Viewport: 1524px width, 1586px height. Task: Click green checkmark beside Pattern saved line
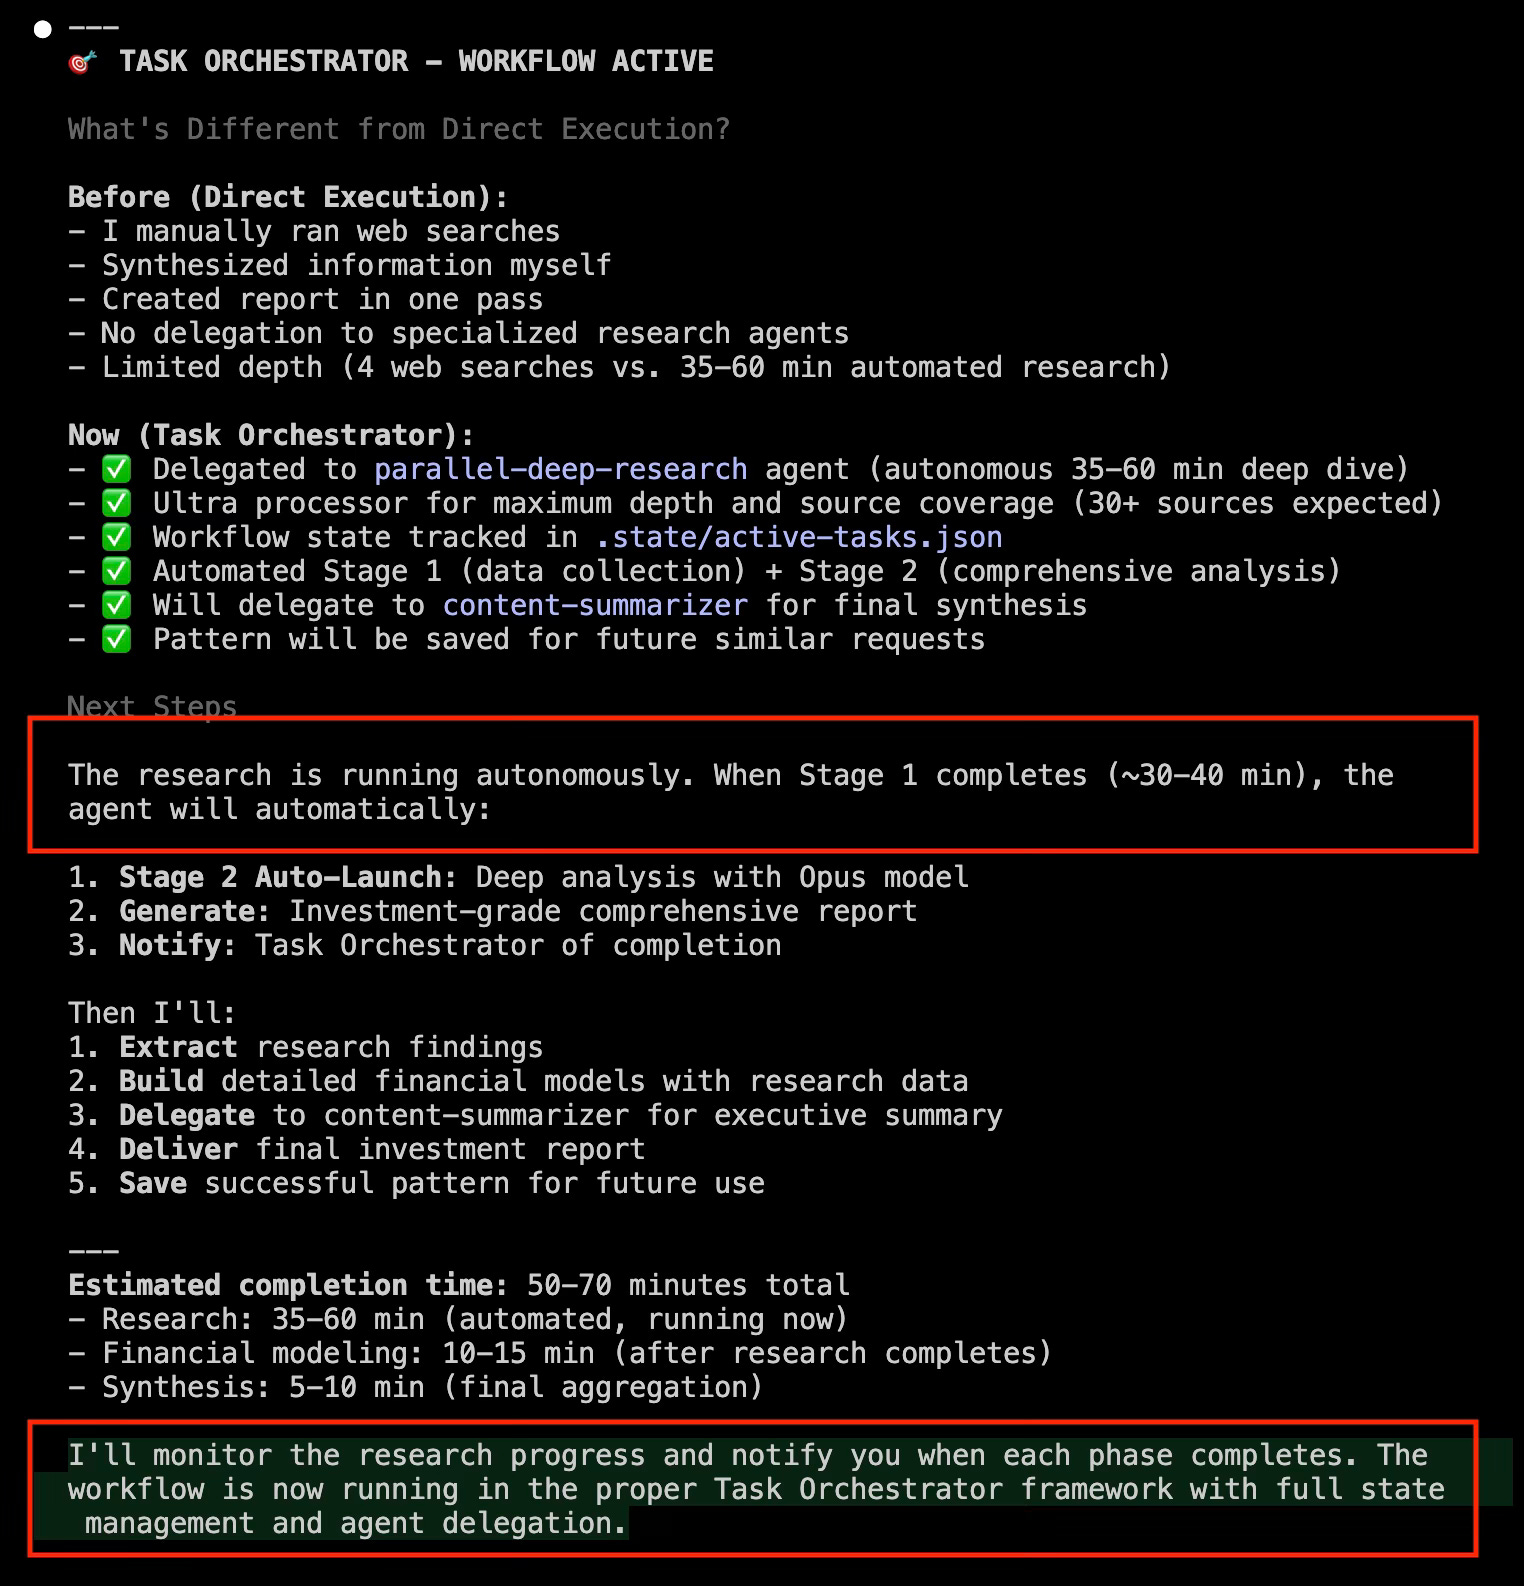click(117, 639)
